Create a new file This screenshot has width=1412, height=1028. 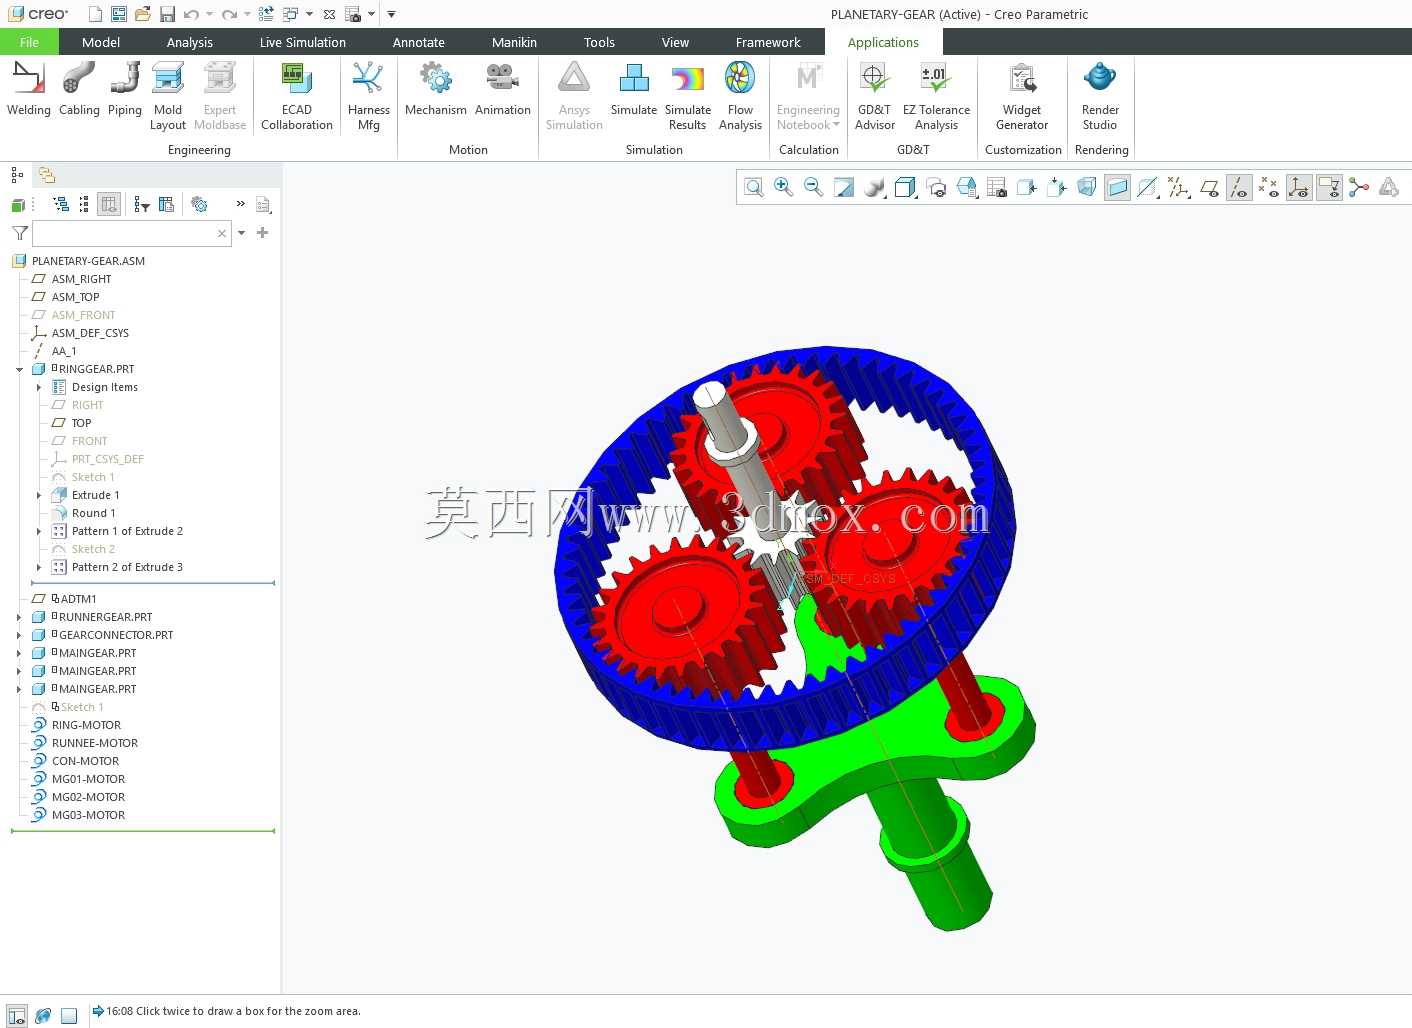tap(95, 14)
